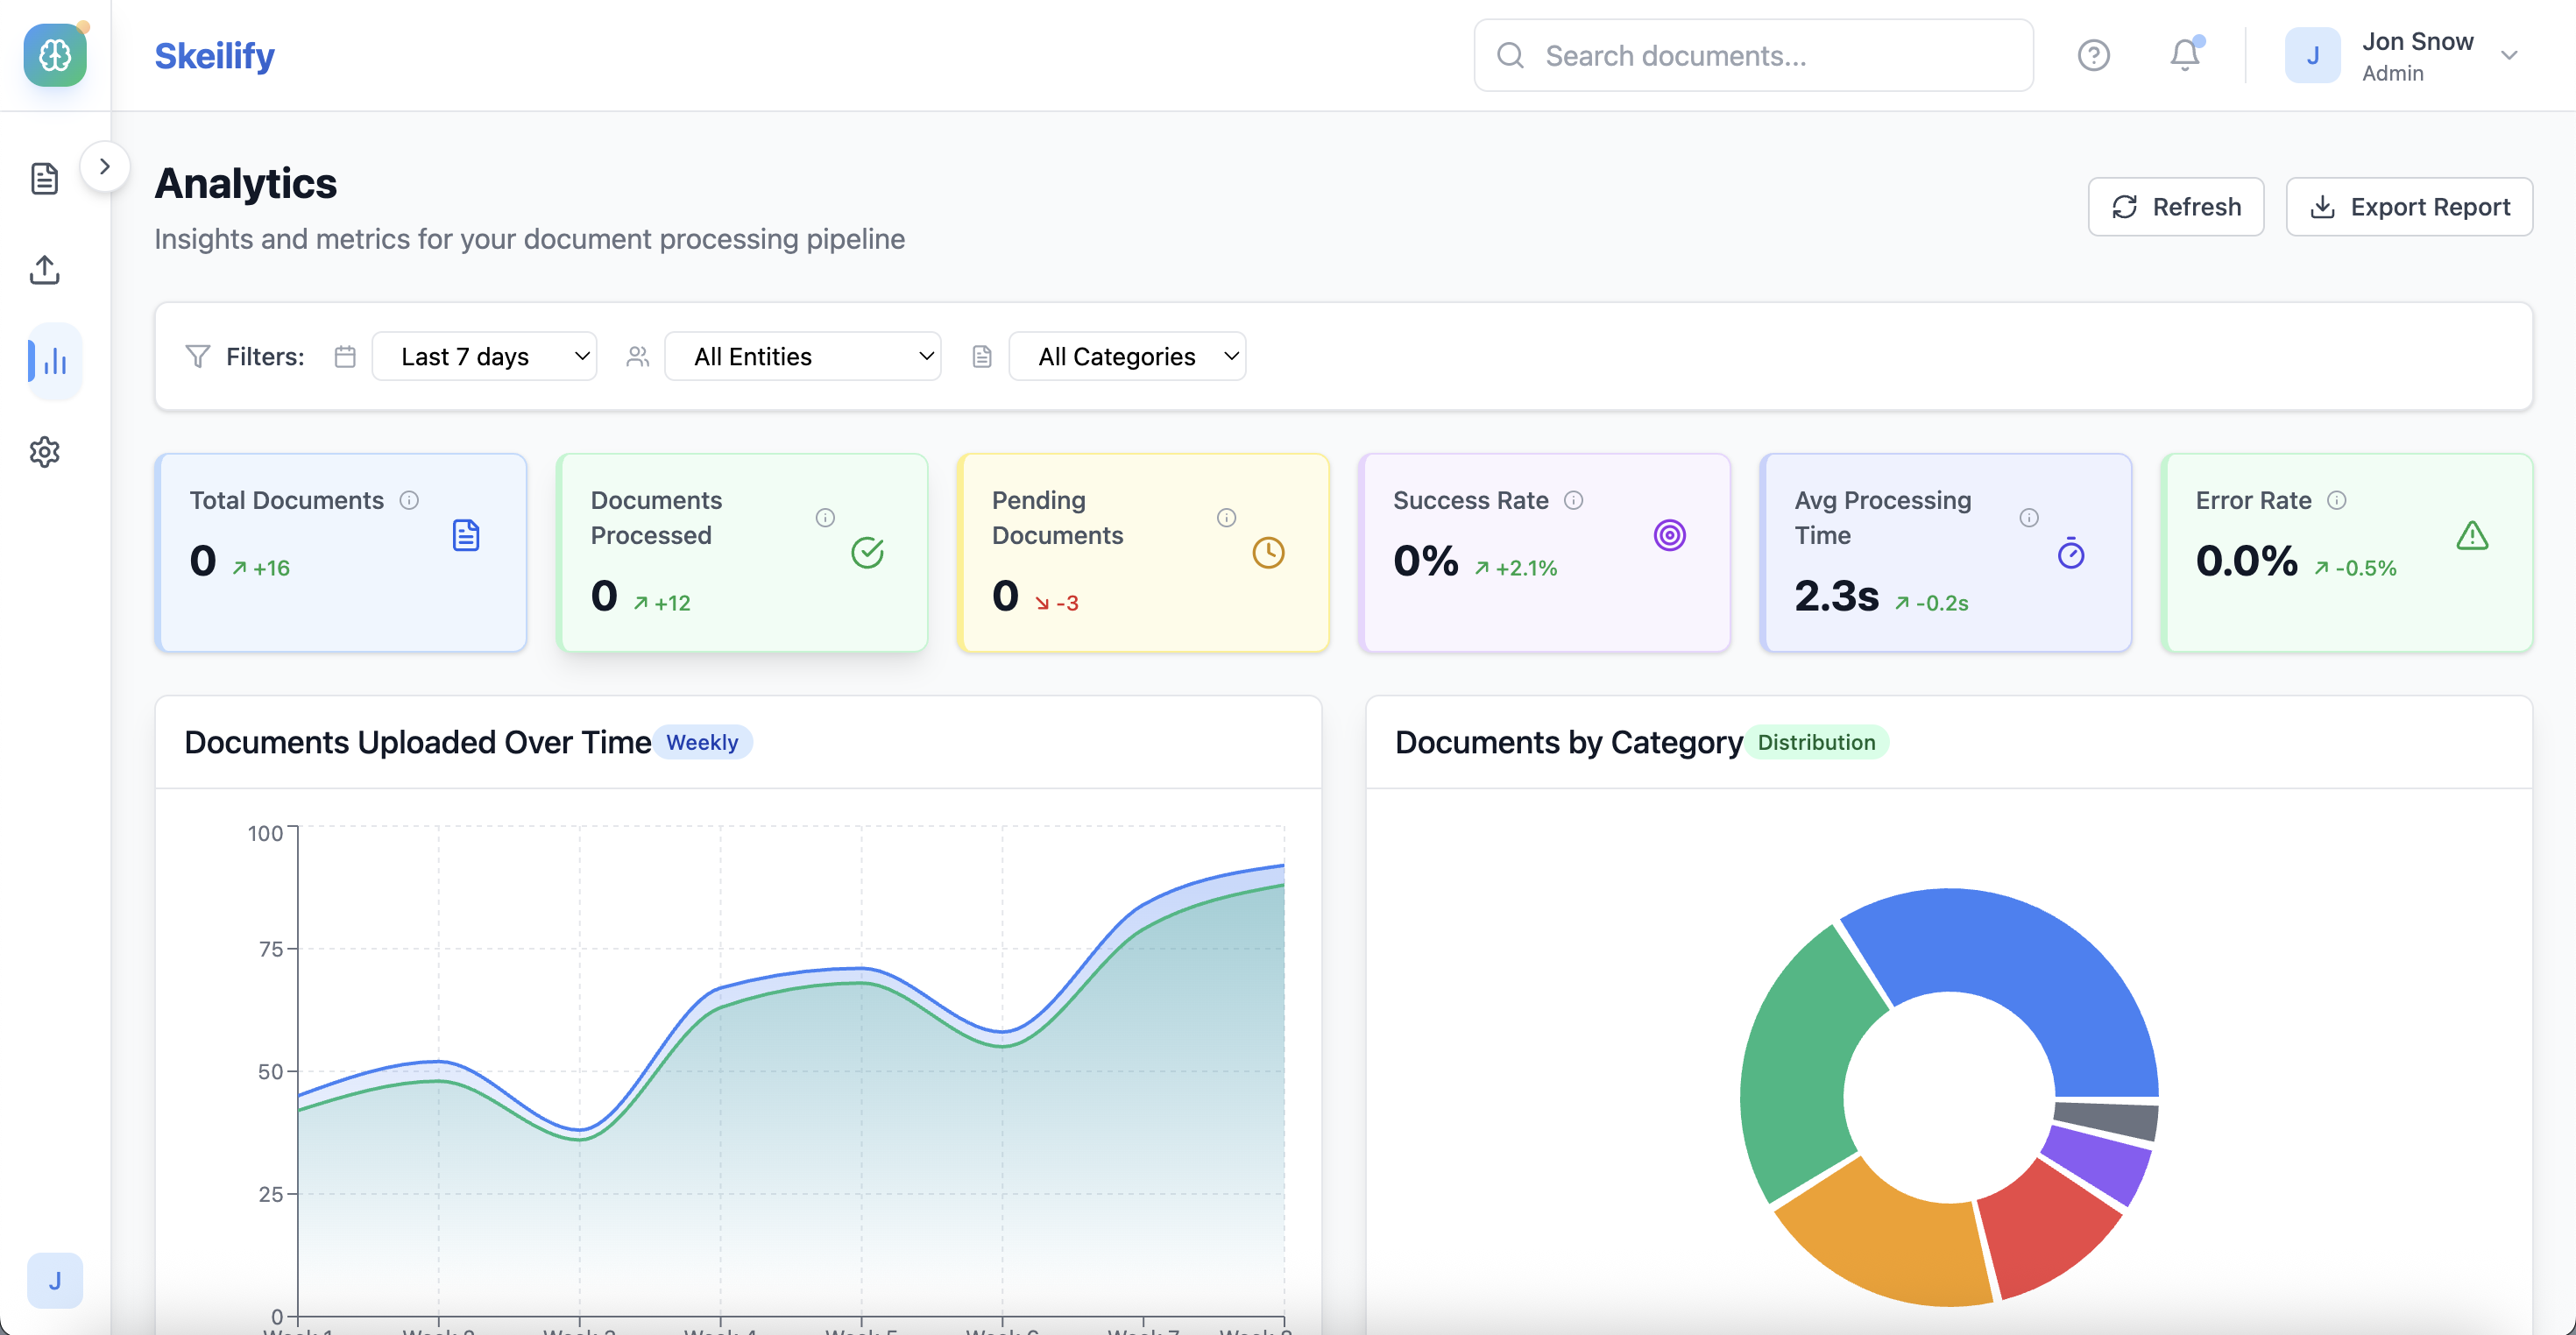
Task: Expand the sidebar with chevron arrow
Action: click(x=105, y=166)
